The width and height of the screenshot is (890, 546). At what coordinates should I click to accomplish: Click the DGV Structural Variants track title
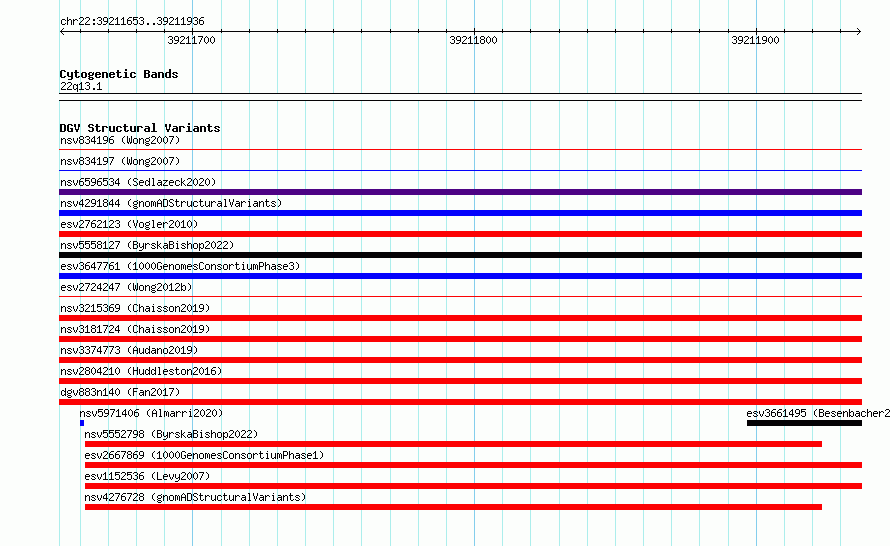140,128
